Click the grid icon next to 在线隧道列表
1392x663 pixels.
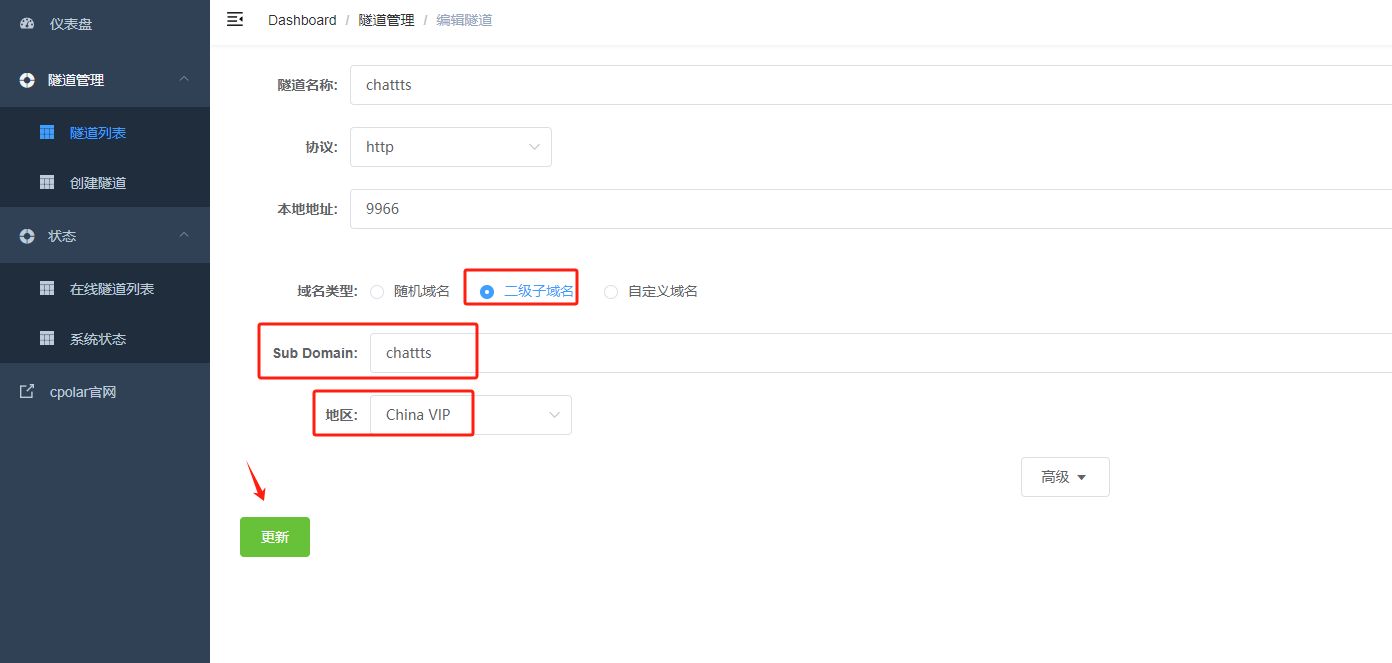[46, 287]
